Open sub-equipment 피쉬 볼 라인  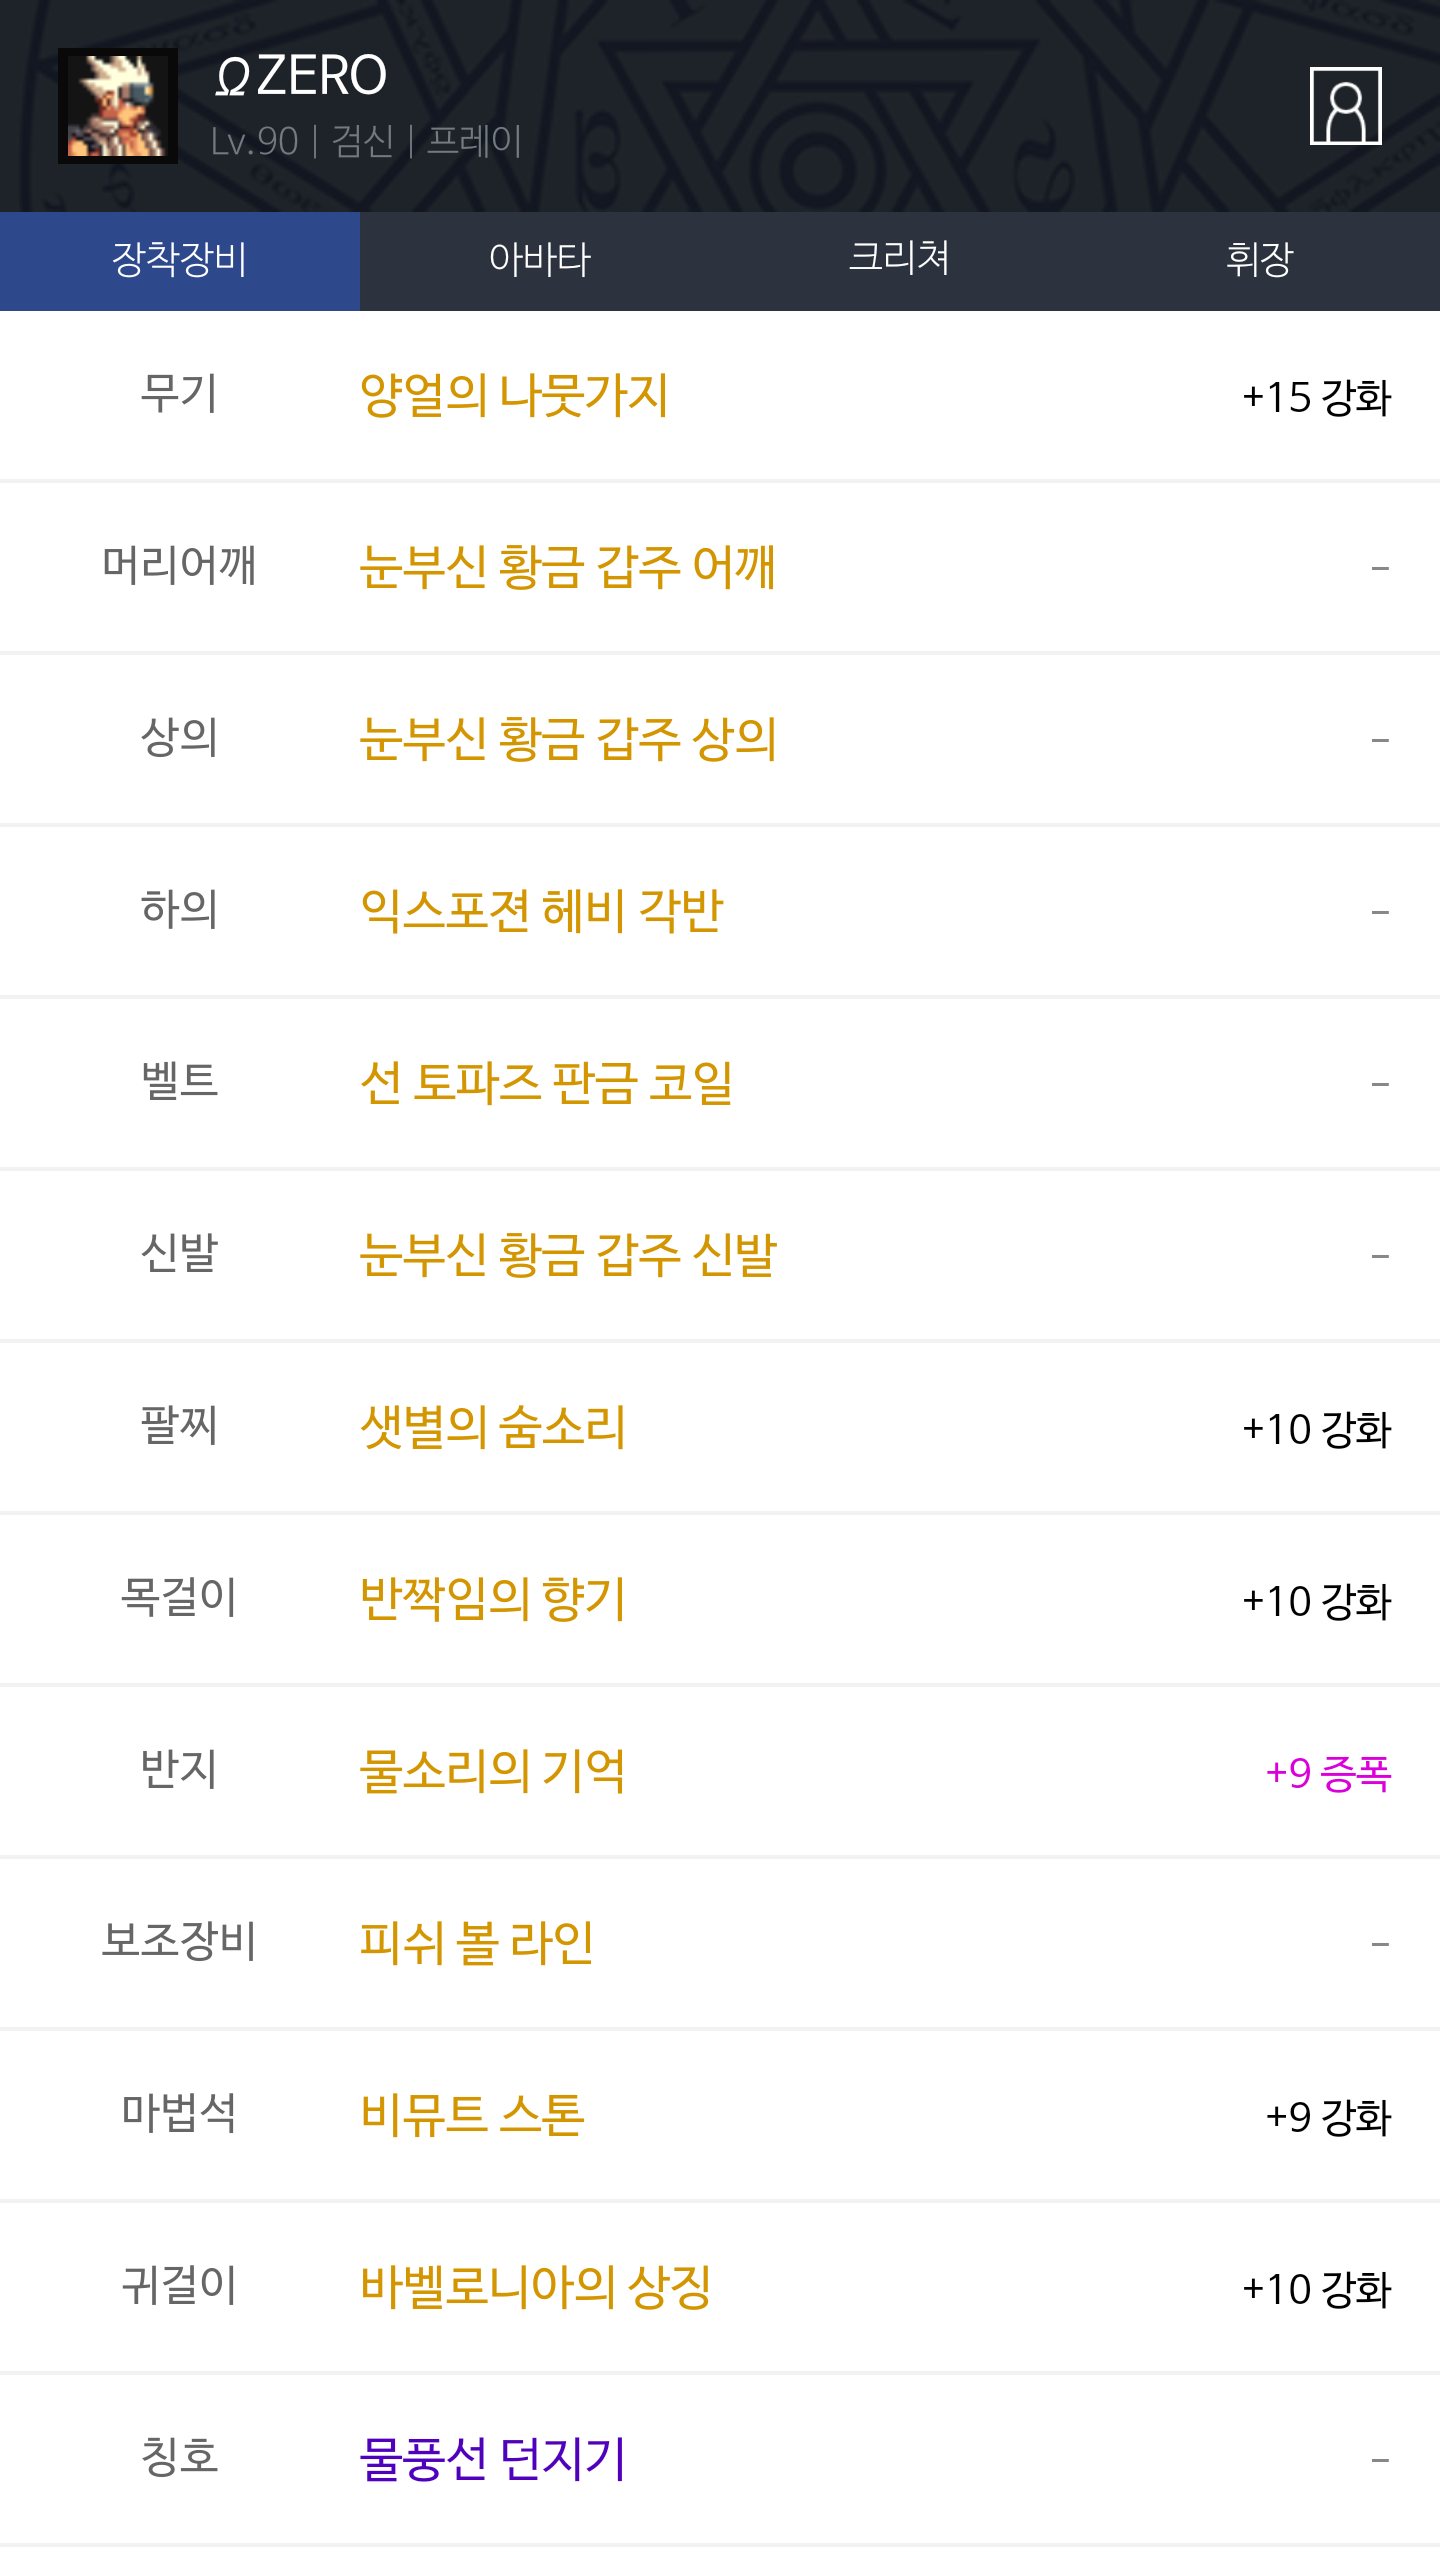coord(477,1943)
